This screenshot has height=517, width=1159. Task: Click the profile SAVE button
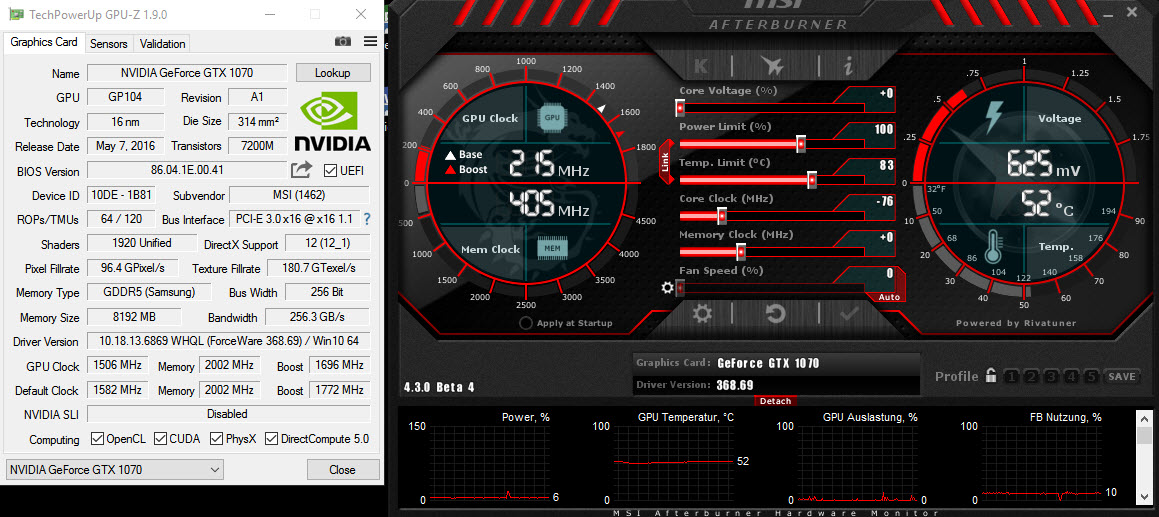[x=1121, y=376]
